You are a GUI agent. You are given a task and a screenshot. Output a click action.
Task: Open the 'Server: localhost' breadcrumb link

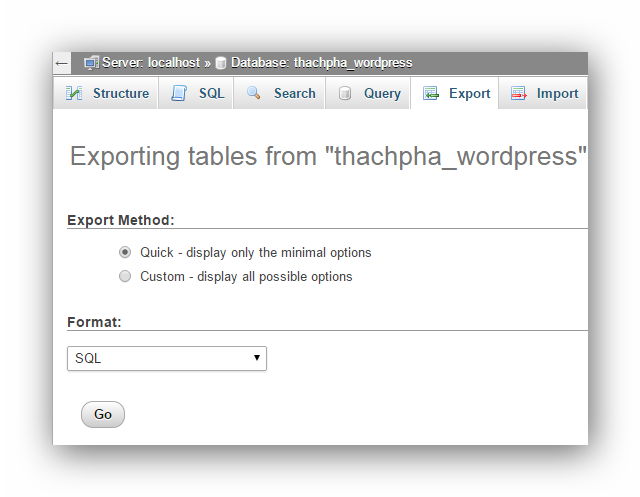(151, 63)
